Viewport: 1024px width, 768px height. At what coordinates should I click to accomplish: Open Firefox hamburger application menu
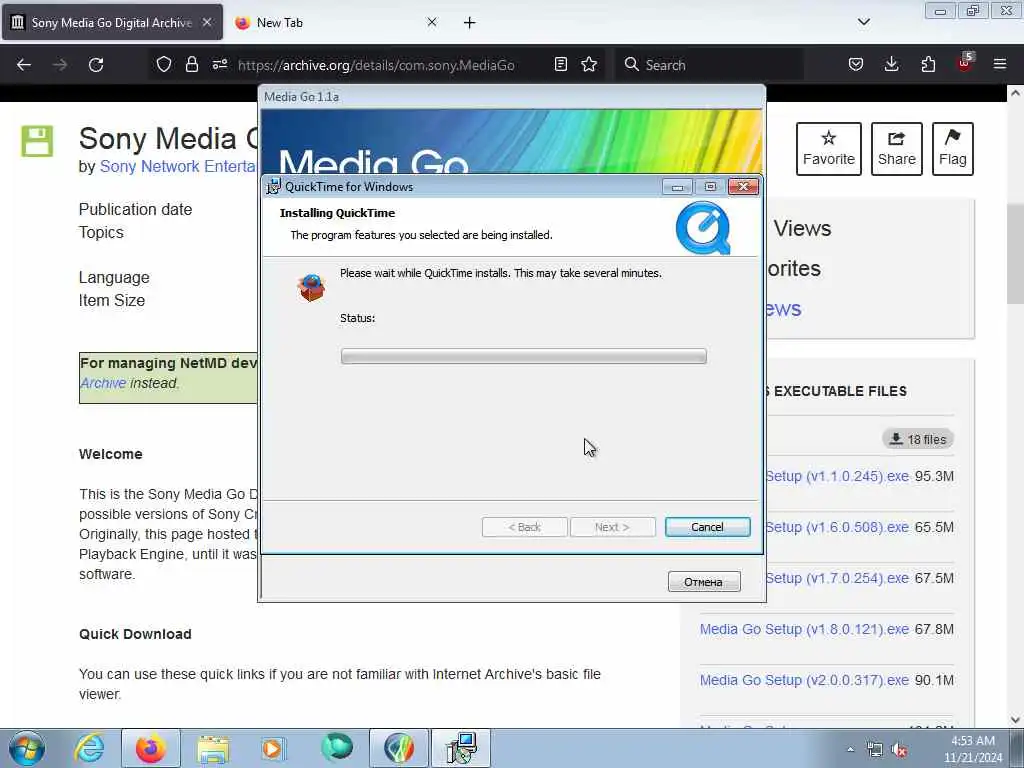tap(1000, 64)
